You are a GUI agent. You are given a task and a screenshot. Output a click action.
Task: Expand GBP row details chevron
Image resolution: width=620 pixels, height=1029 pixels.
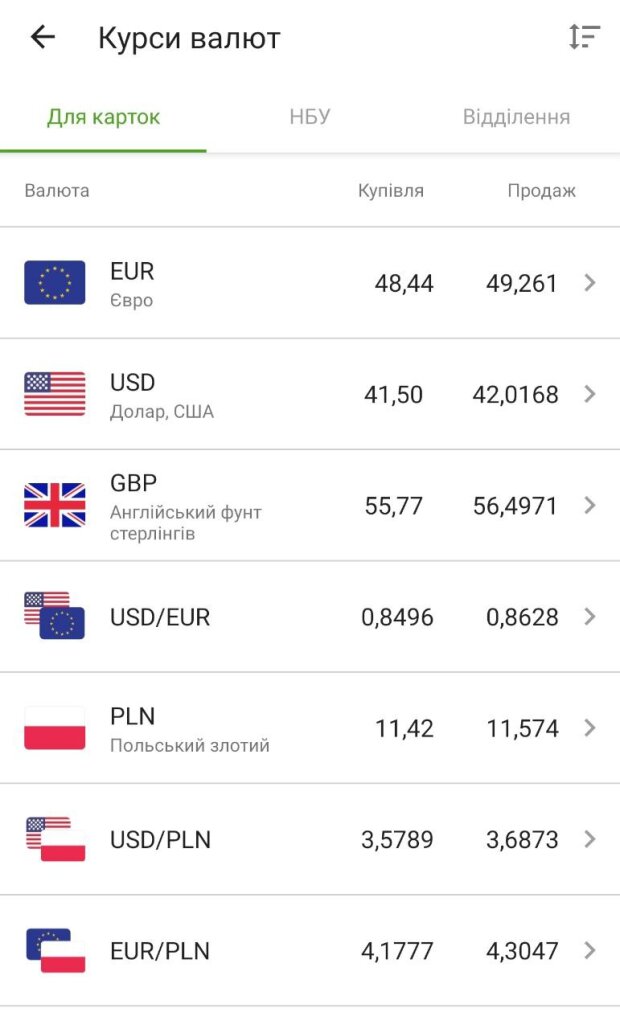[590, 505]
